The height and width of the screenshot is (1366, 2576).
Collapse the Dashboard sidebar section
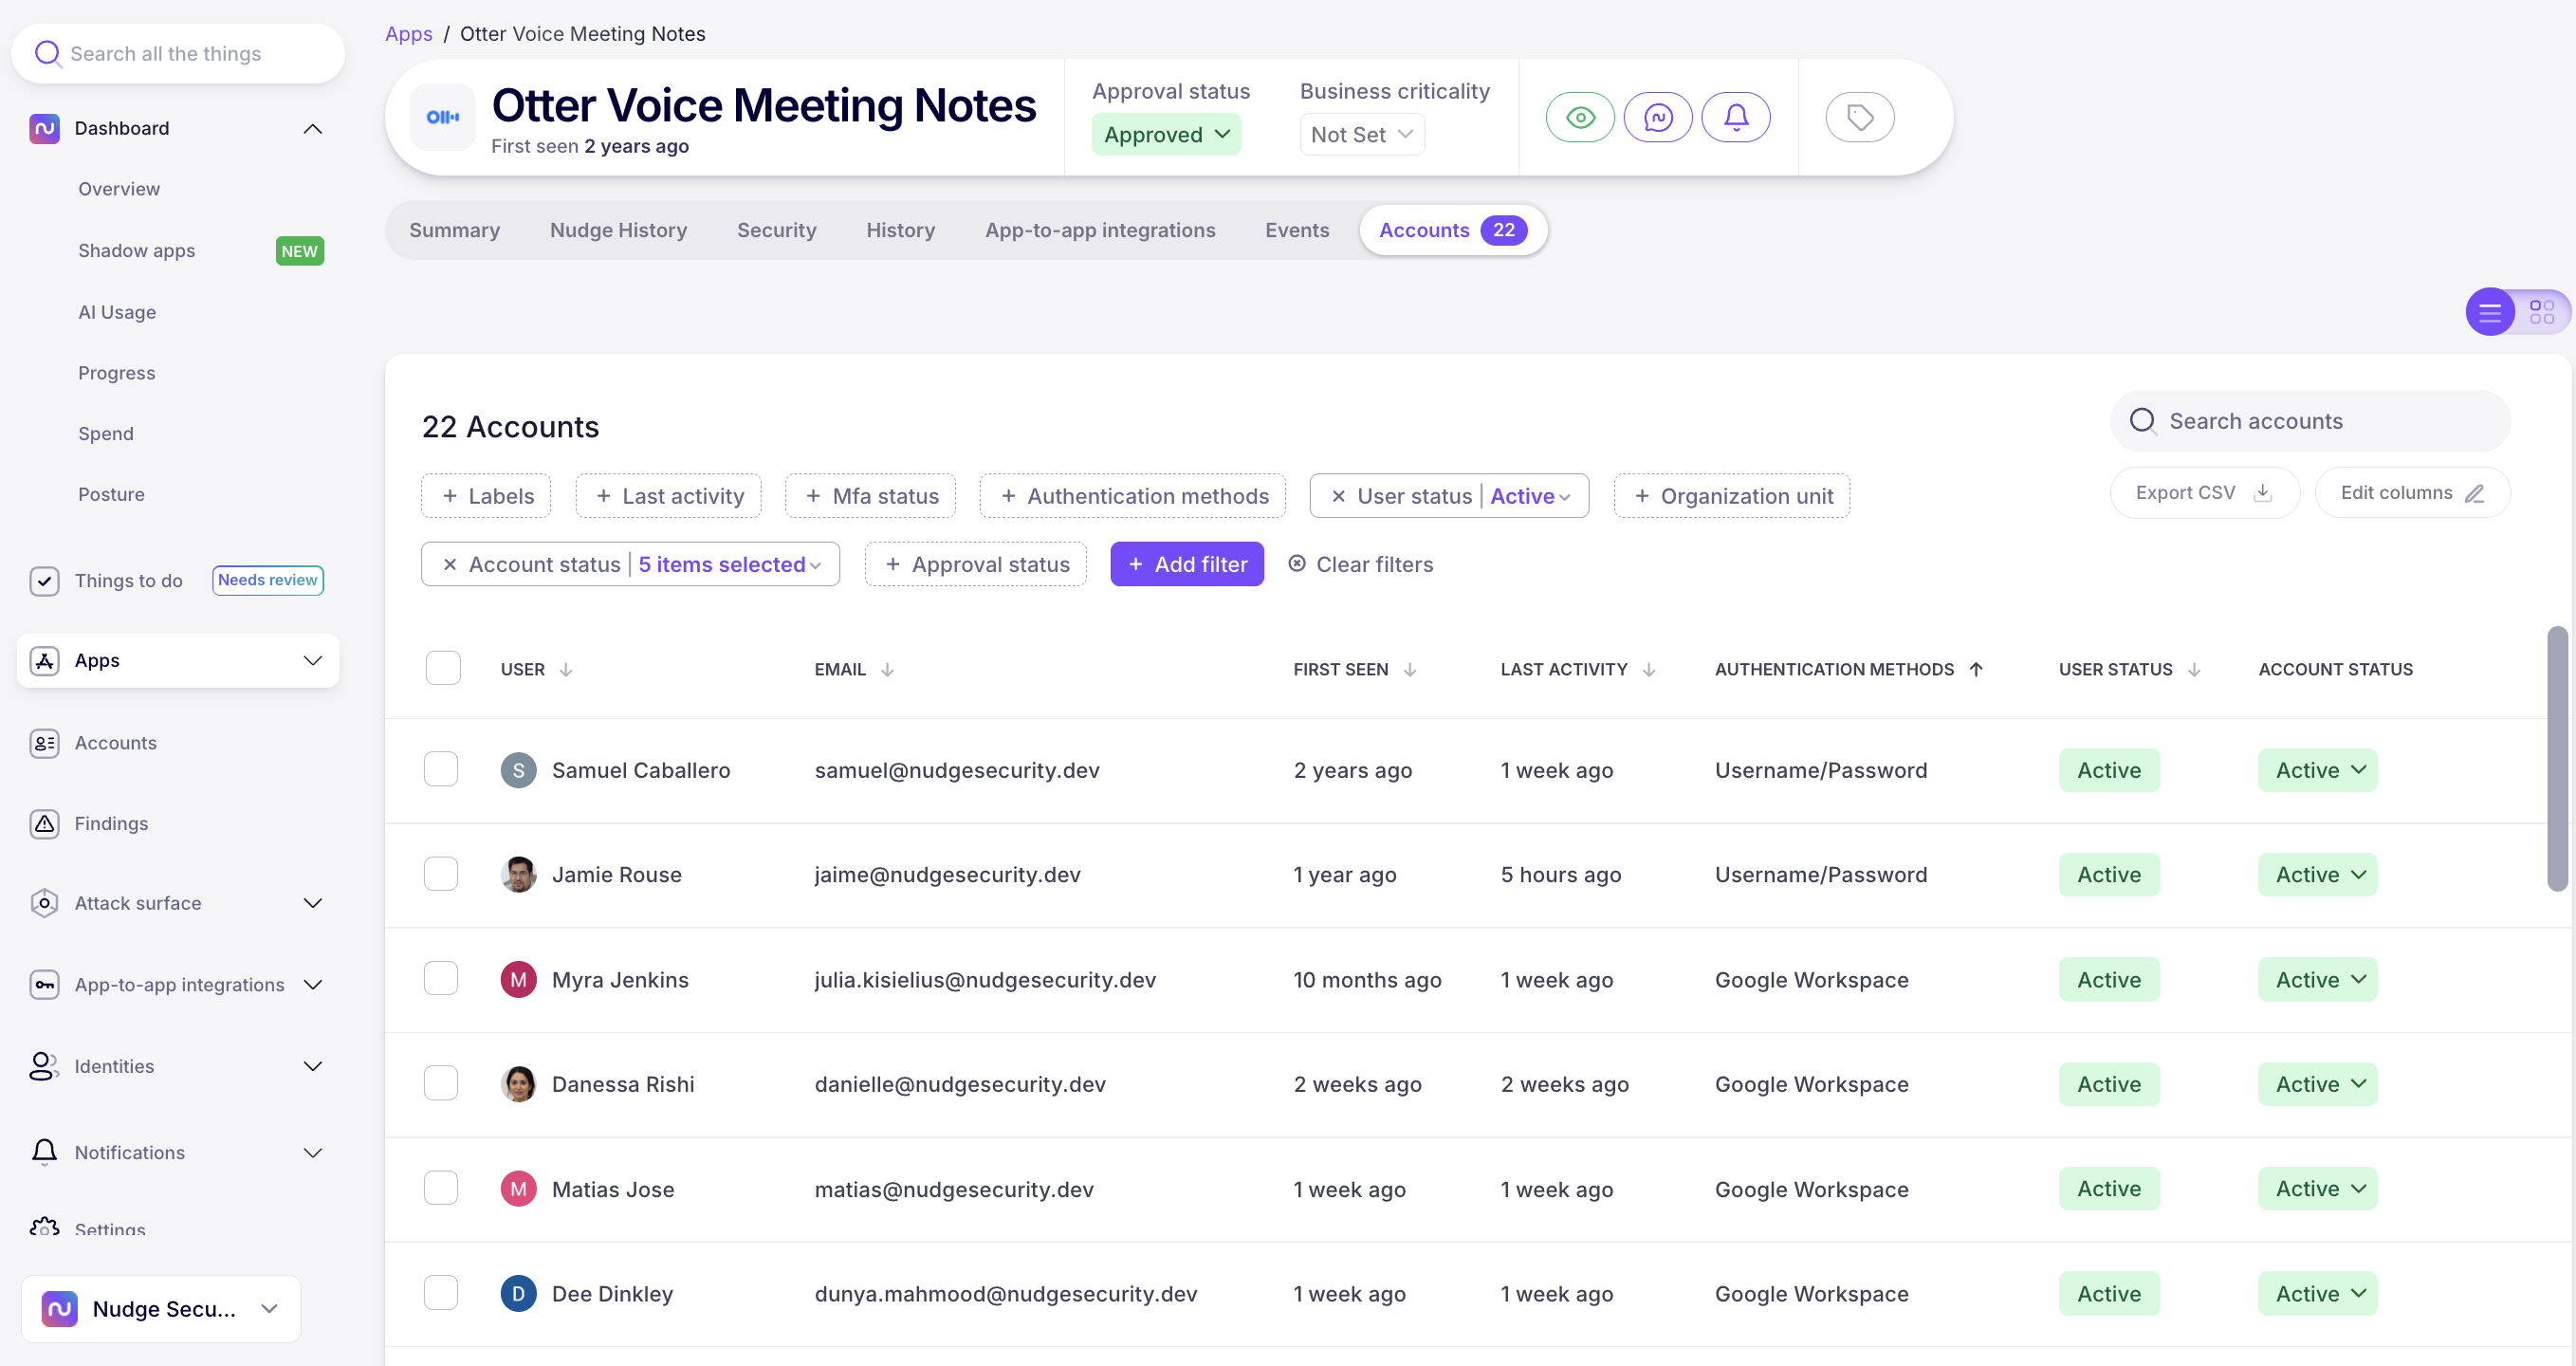point(313,128)
